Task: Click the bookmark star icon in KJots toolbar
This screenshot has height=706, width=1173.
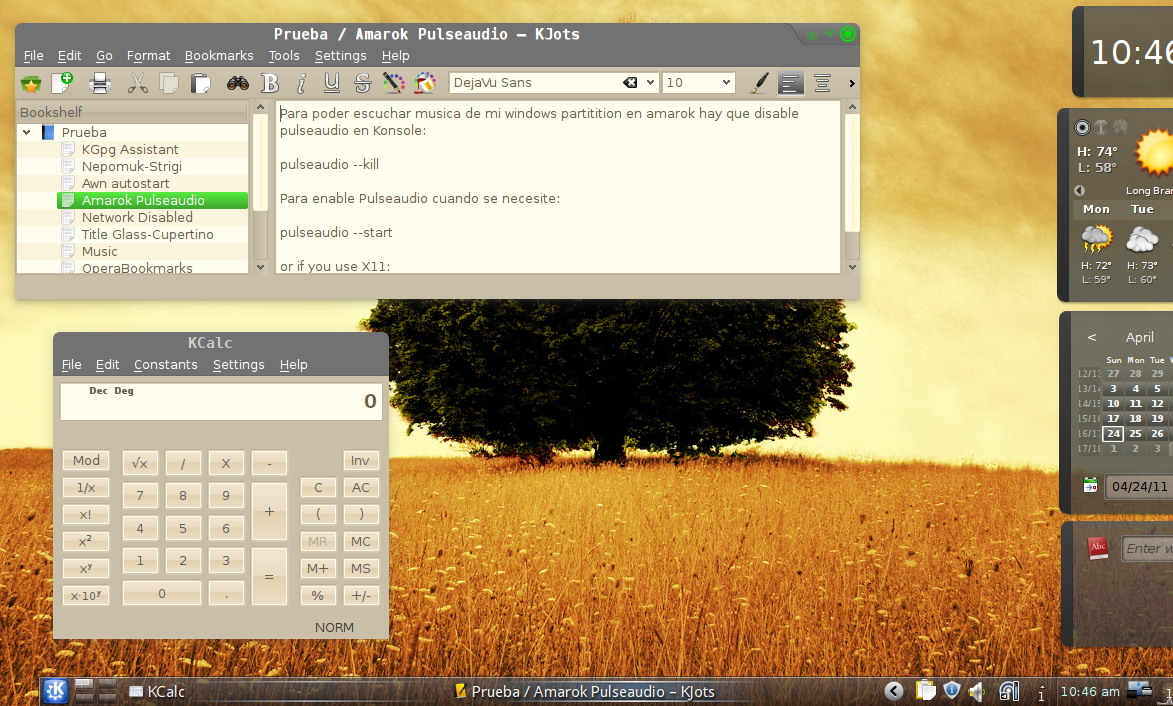Action: point(31,83)
